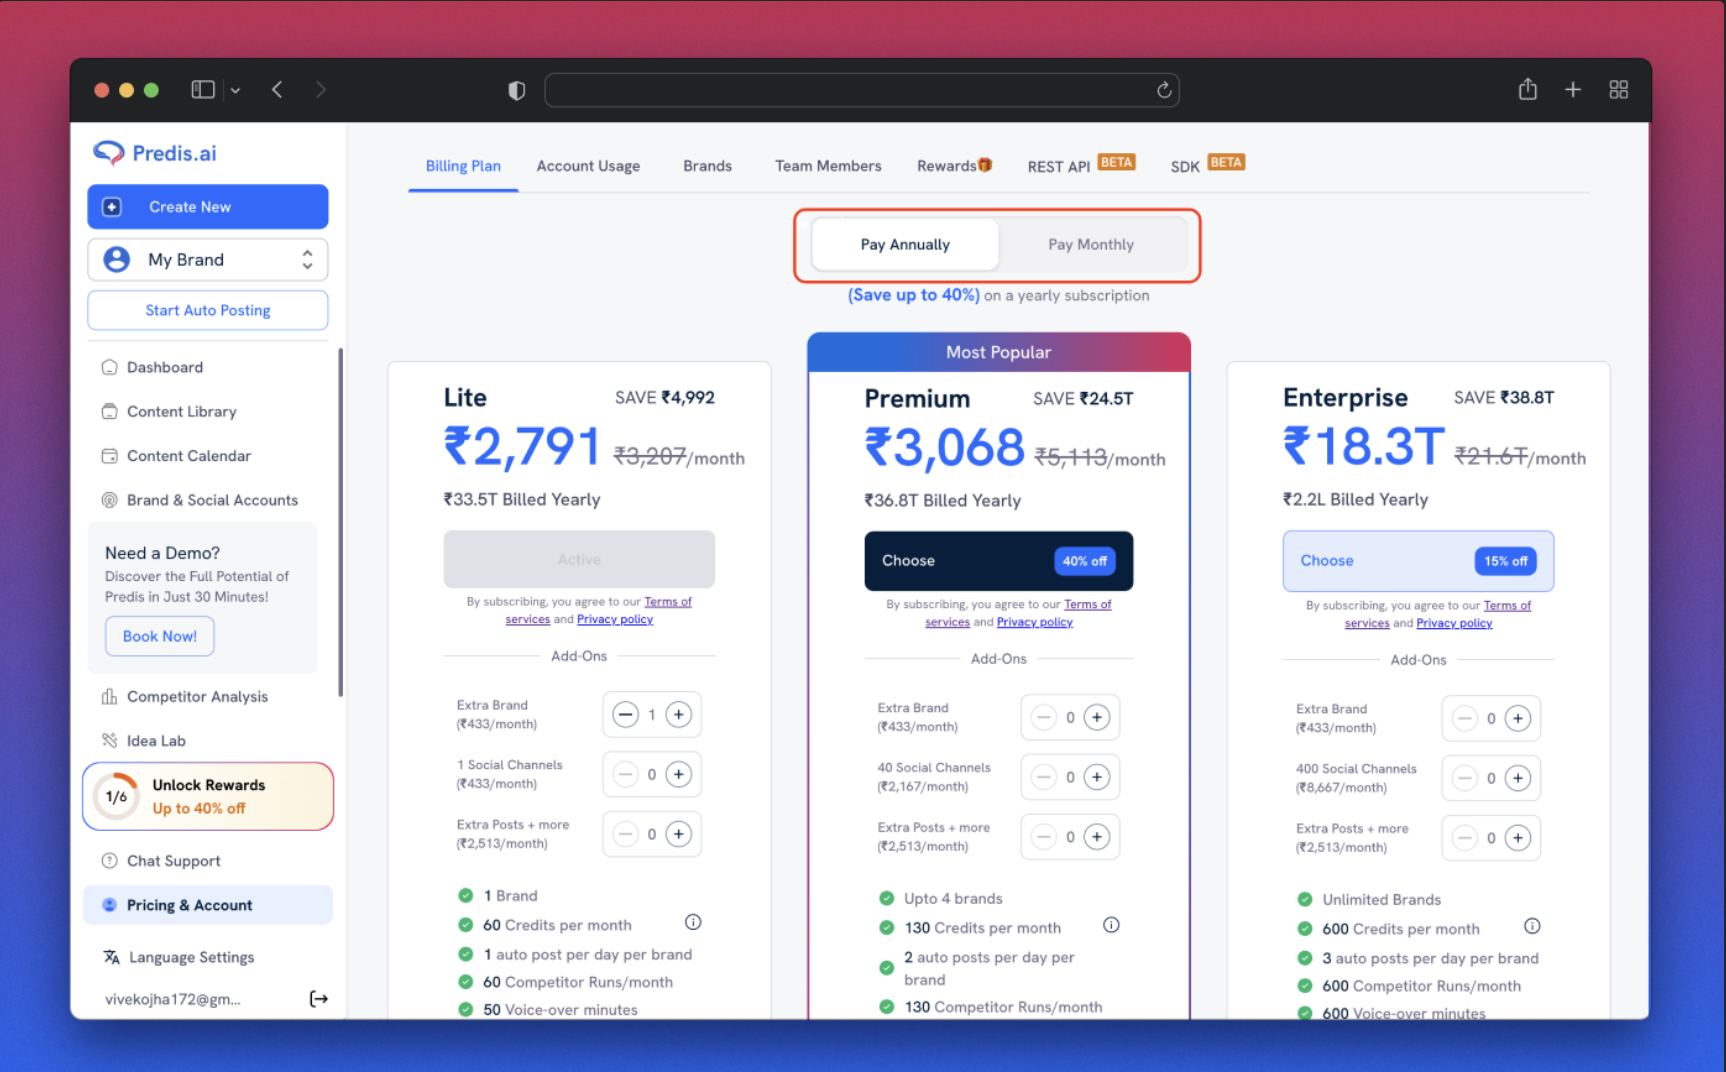This screenshot has width=1726, height=1072.
Task: Switch to the Brands tab
Action: [x=707, y=166]
